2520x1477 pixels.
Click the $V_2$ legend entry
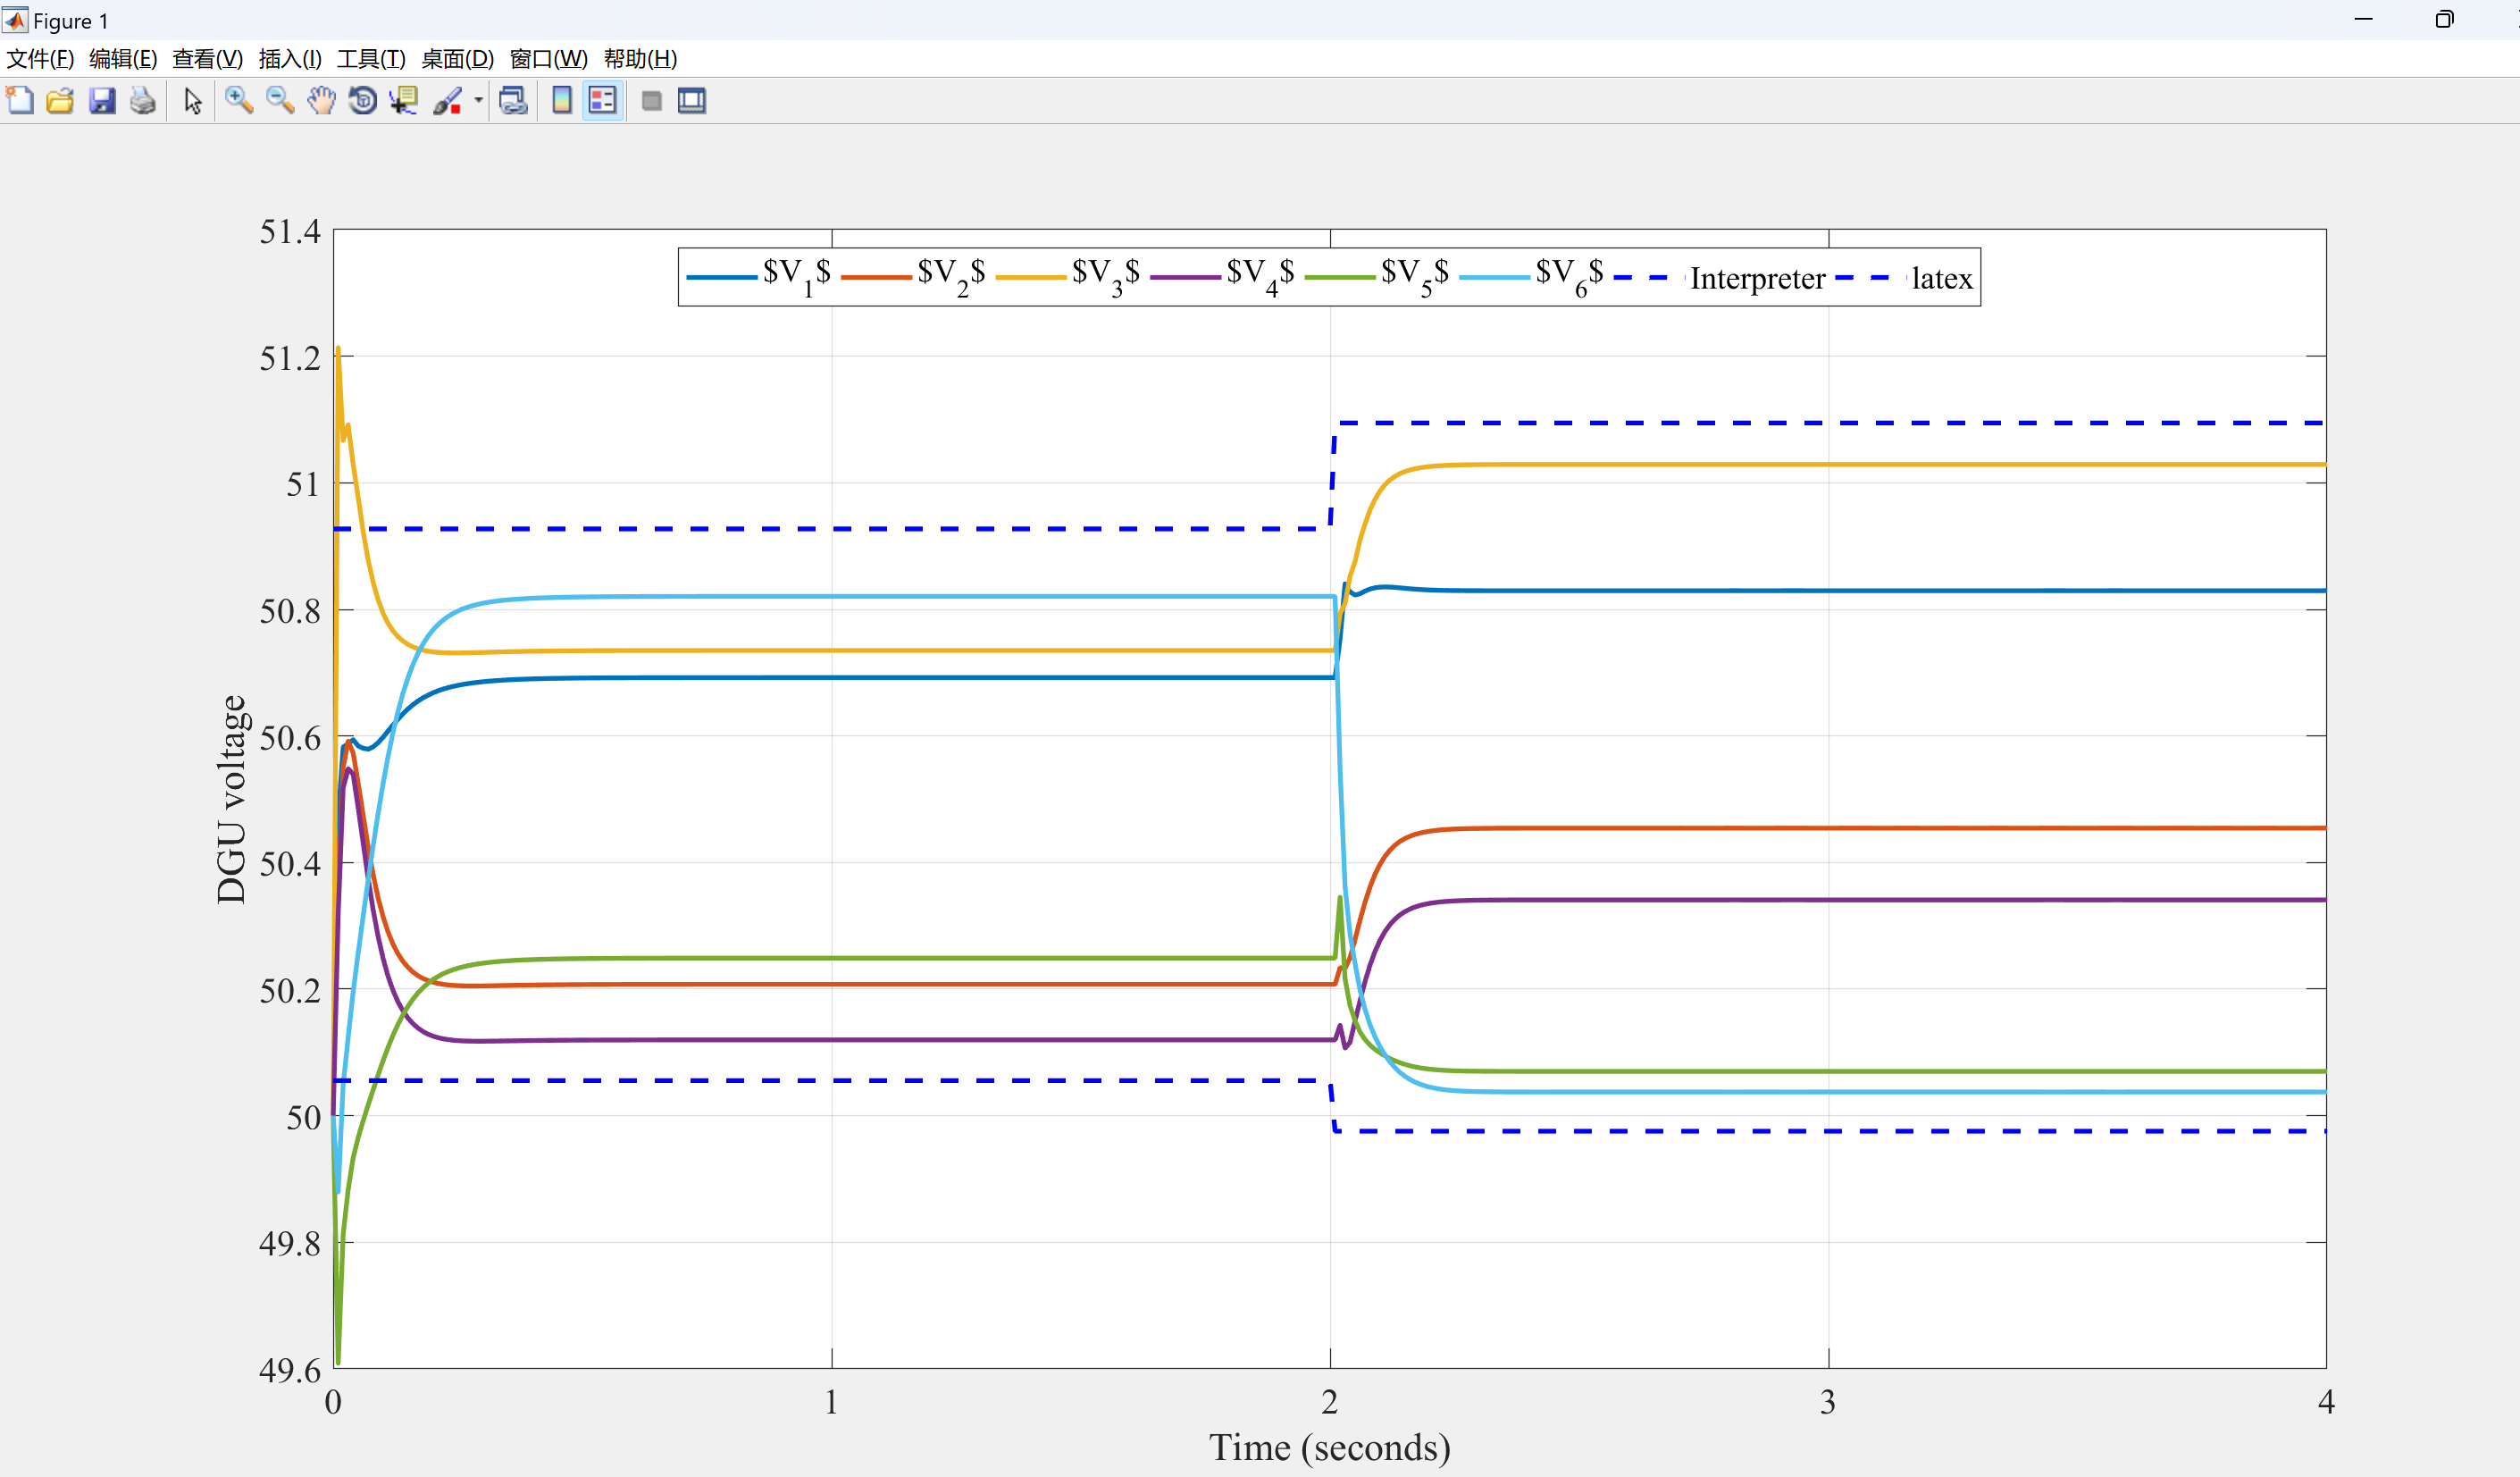914,277
